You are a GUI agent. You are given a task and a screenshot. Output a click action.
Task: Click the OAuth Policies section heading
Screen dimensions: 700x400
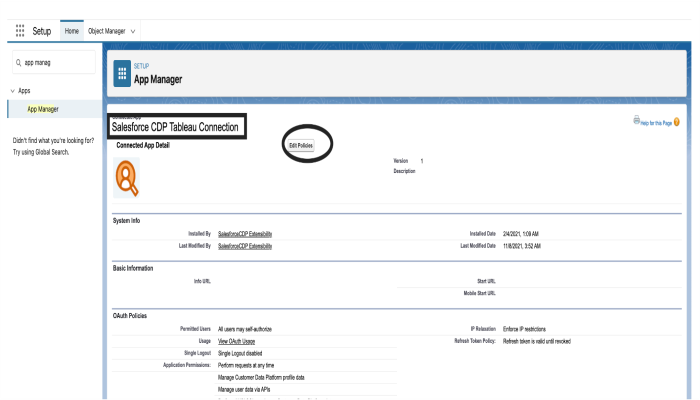(130, 316)
